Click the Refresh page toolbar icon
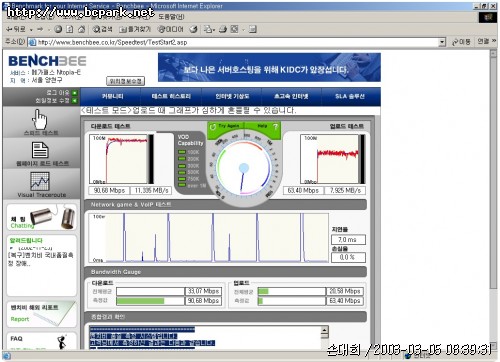Viewport: 500px width, 362px height. [x=70, y=29]
